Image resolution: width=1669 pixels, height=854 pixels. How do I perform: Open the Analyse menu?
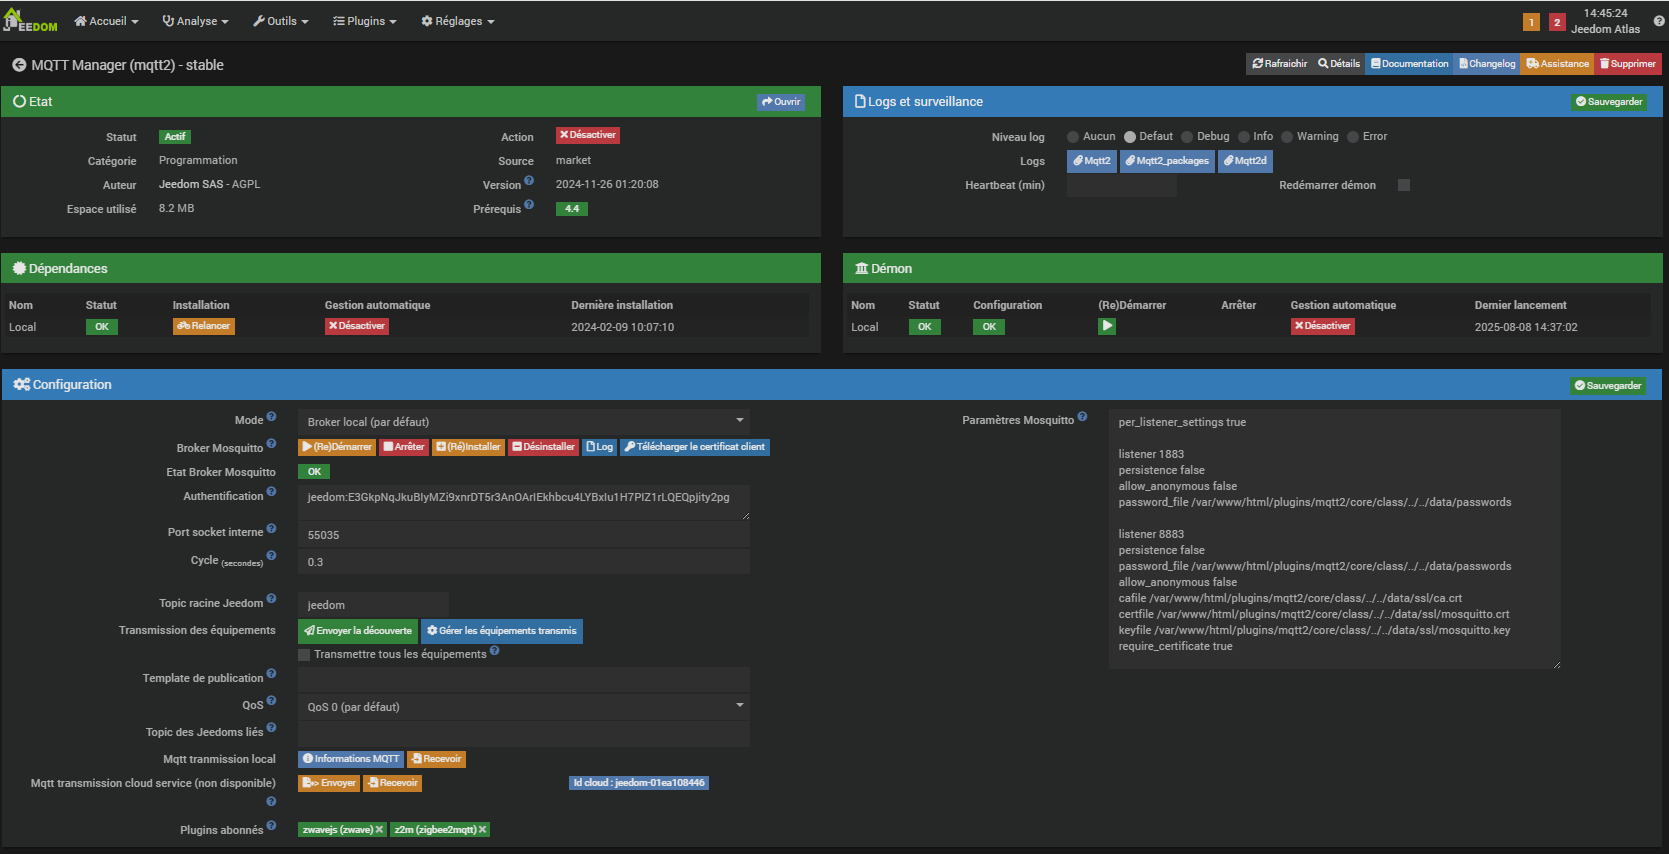pyautogui.click(x=195, y=21)
